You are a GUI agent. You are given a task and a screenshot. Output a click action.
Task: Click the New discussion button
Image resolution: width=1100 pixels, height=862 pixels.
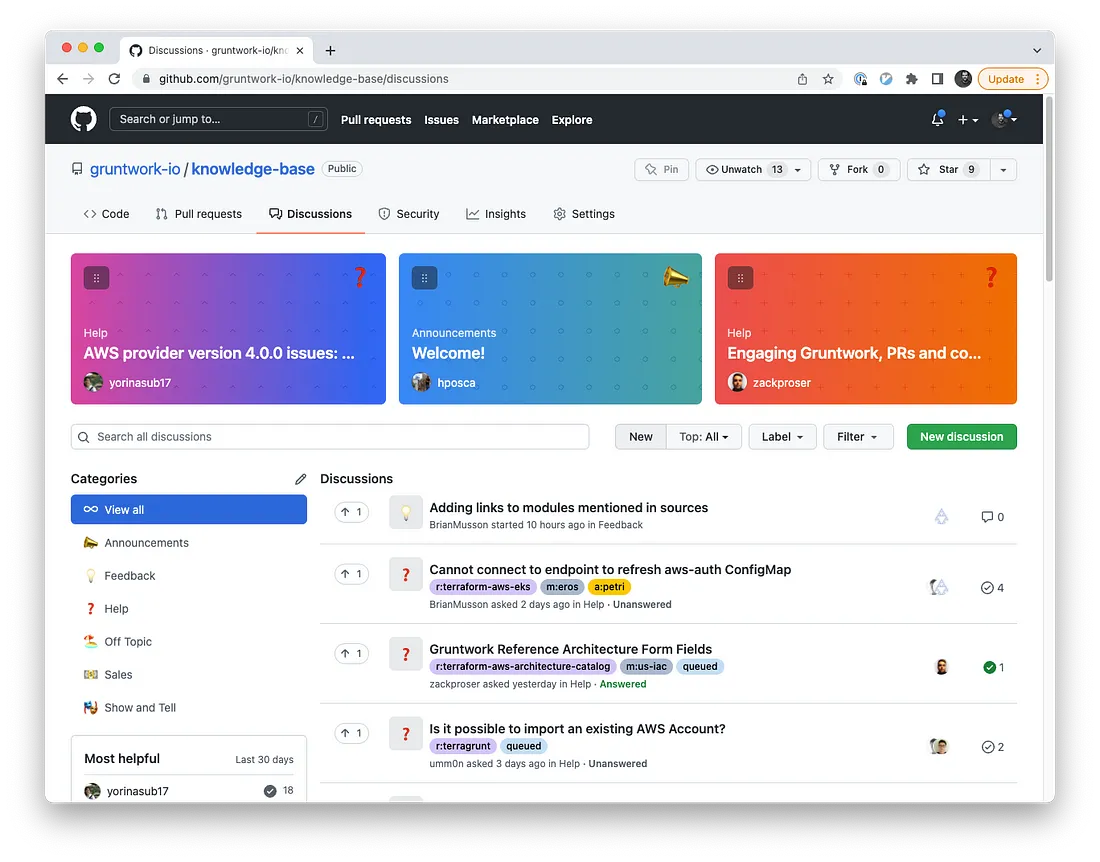tap(961, 436)
